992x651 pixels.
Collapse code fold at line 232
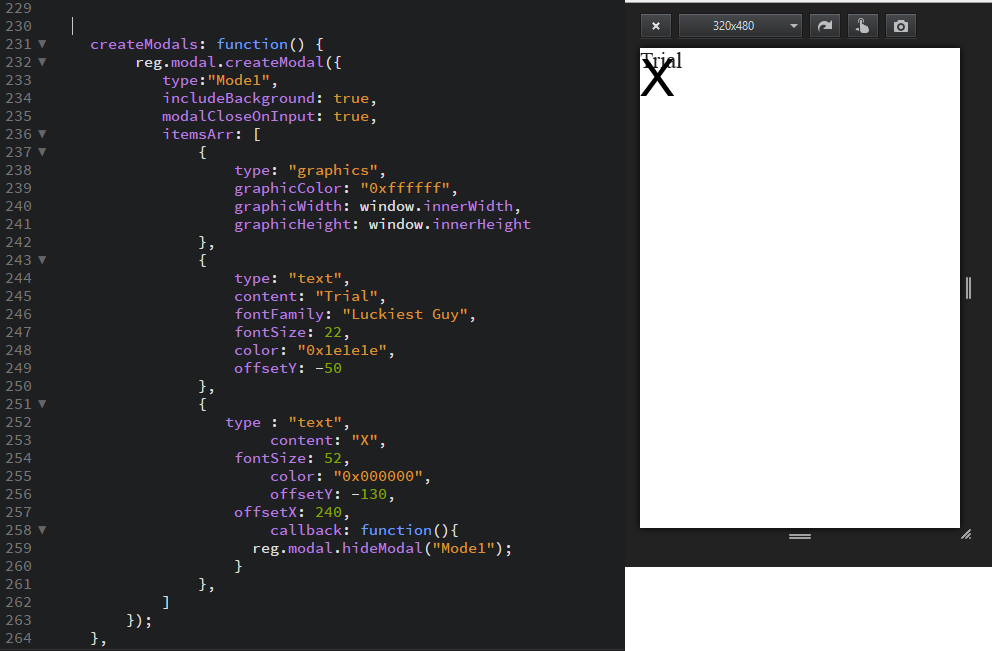tap(42, 62)
